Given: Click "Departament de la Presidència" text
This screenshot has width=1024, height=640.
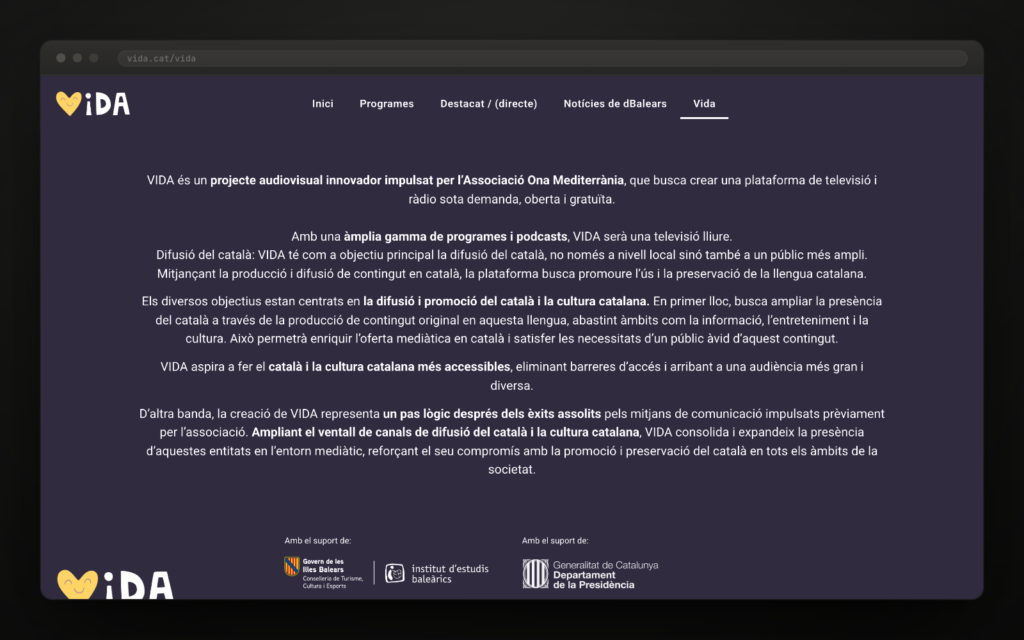Looking at the screenshot, I should 594,580.
